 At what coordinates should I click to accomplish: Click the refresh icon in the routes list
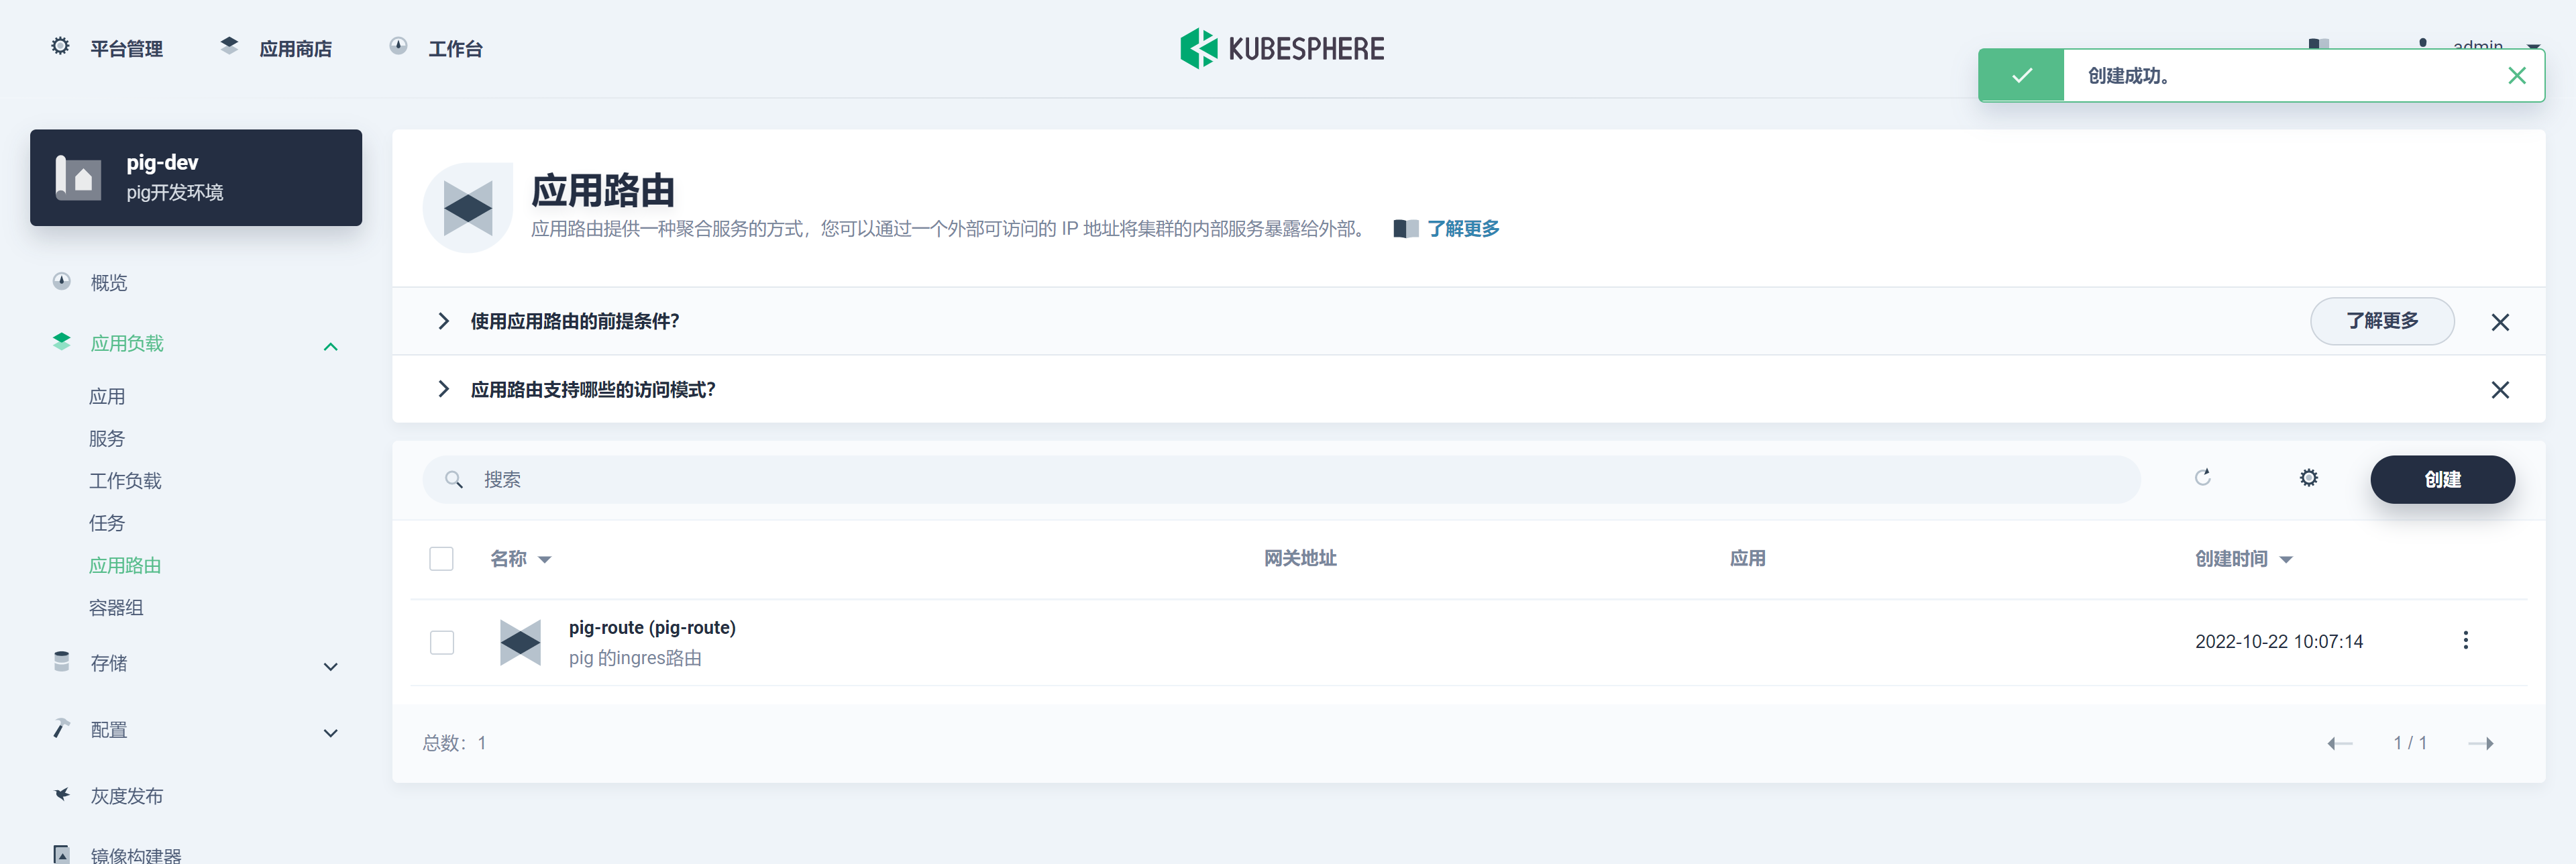2203,478
